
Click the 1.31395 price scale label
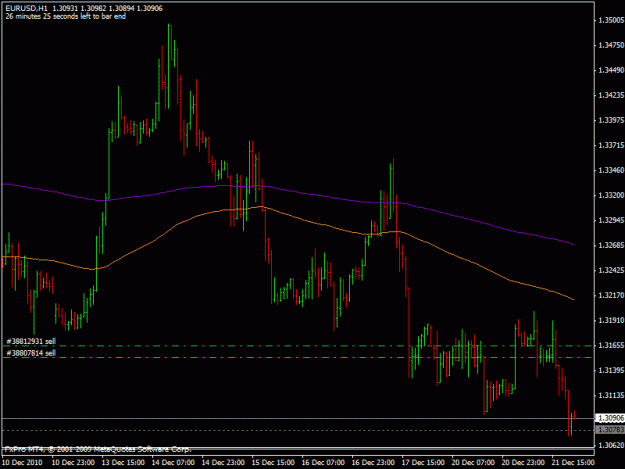[x=611, y=371]
